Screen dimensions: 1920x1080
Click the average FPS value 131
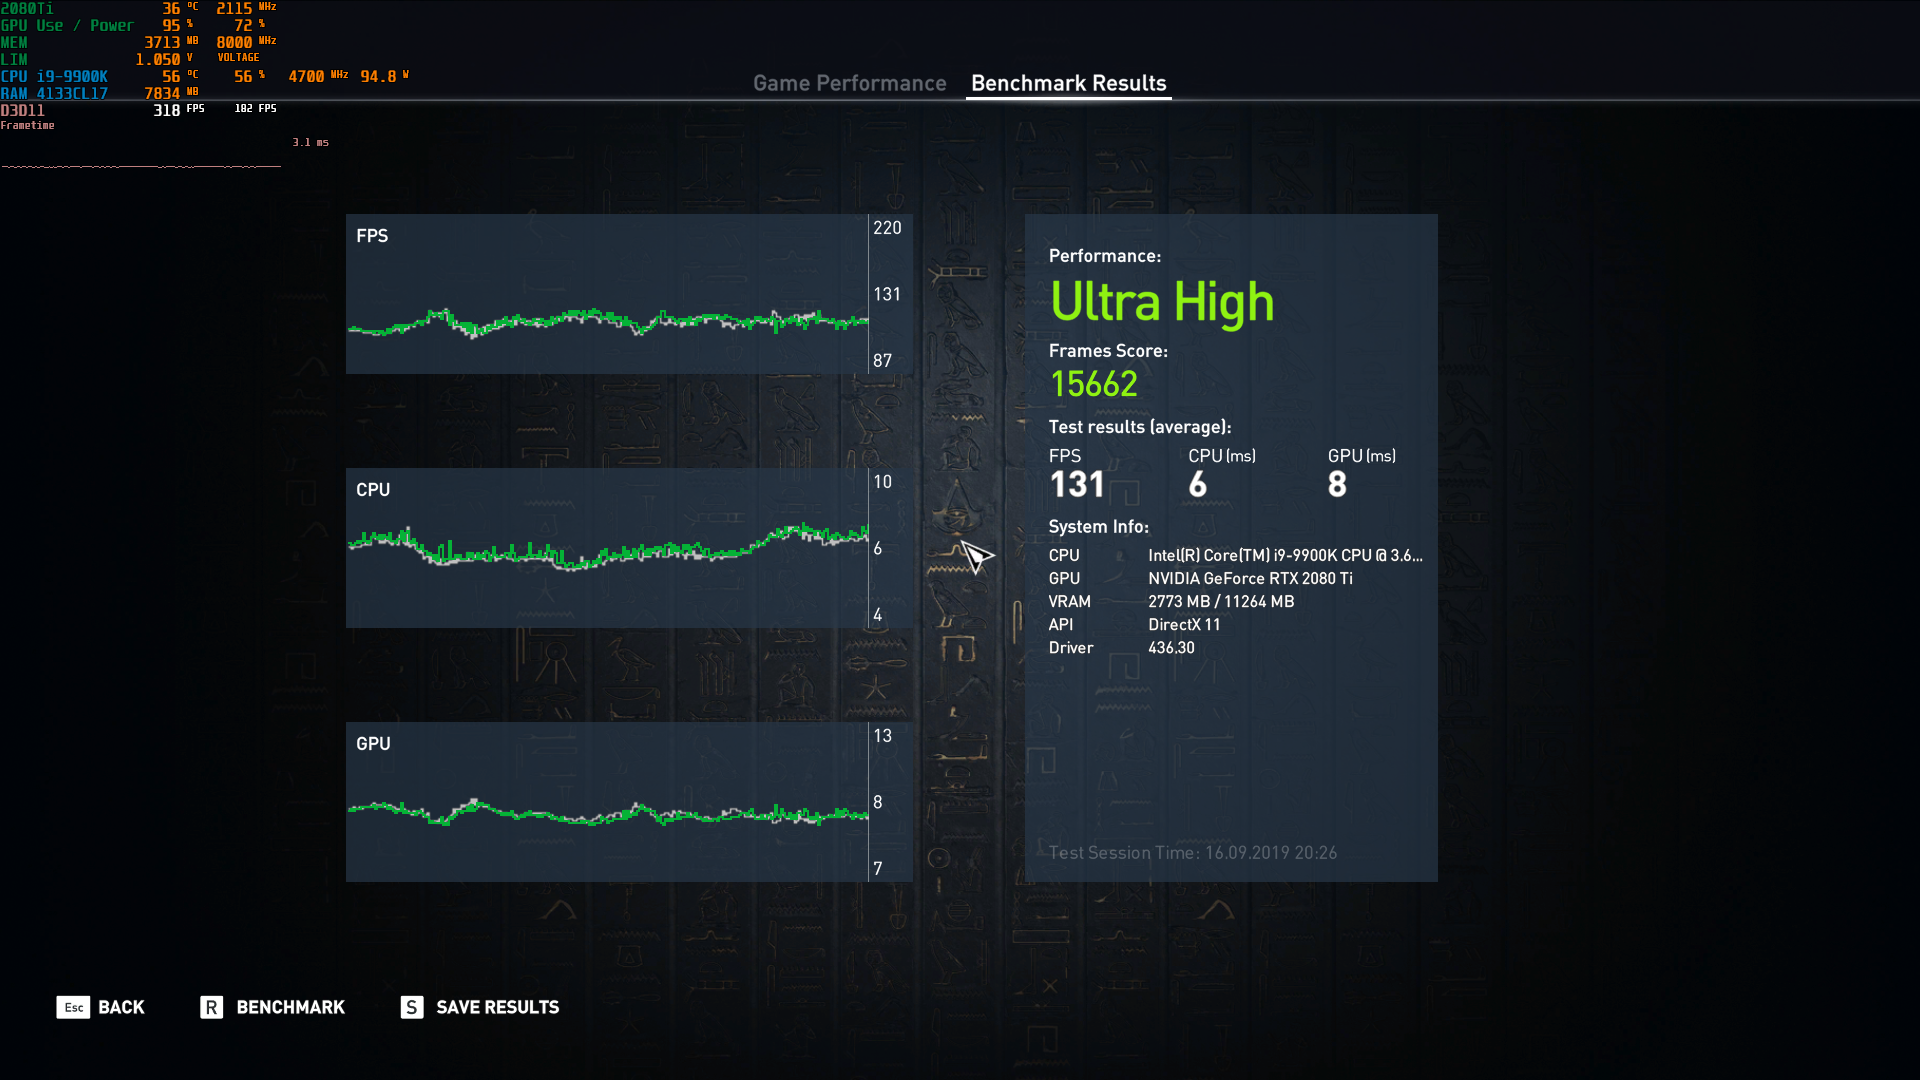[1077, 484]
